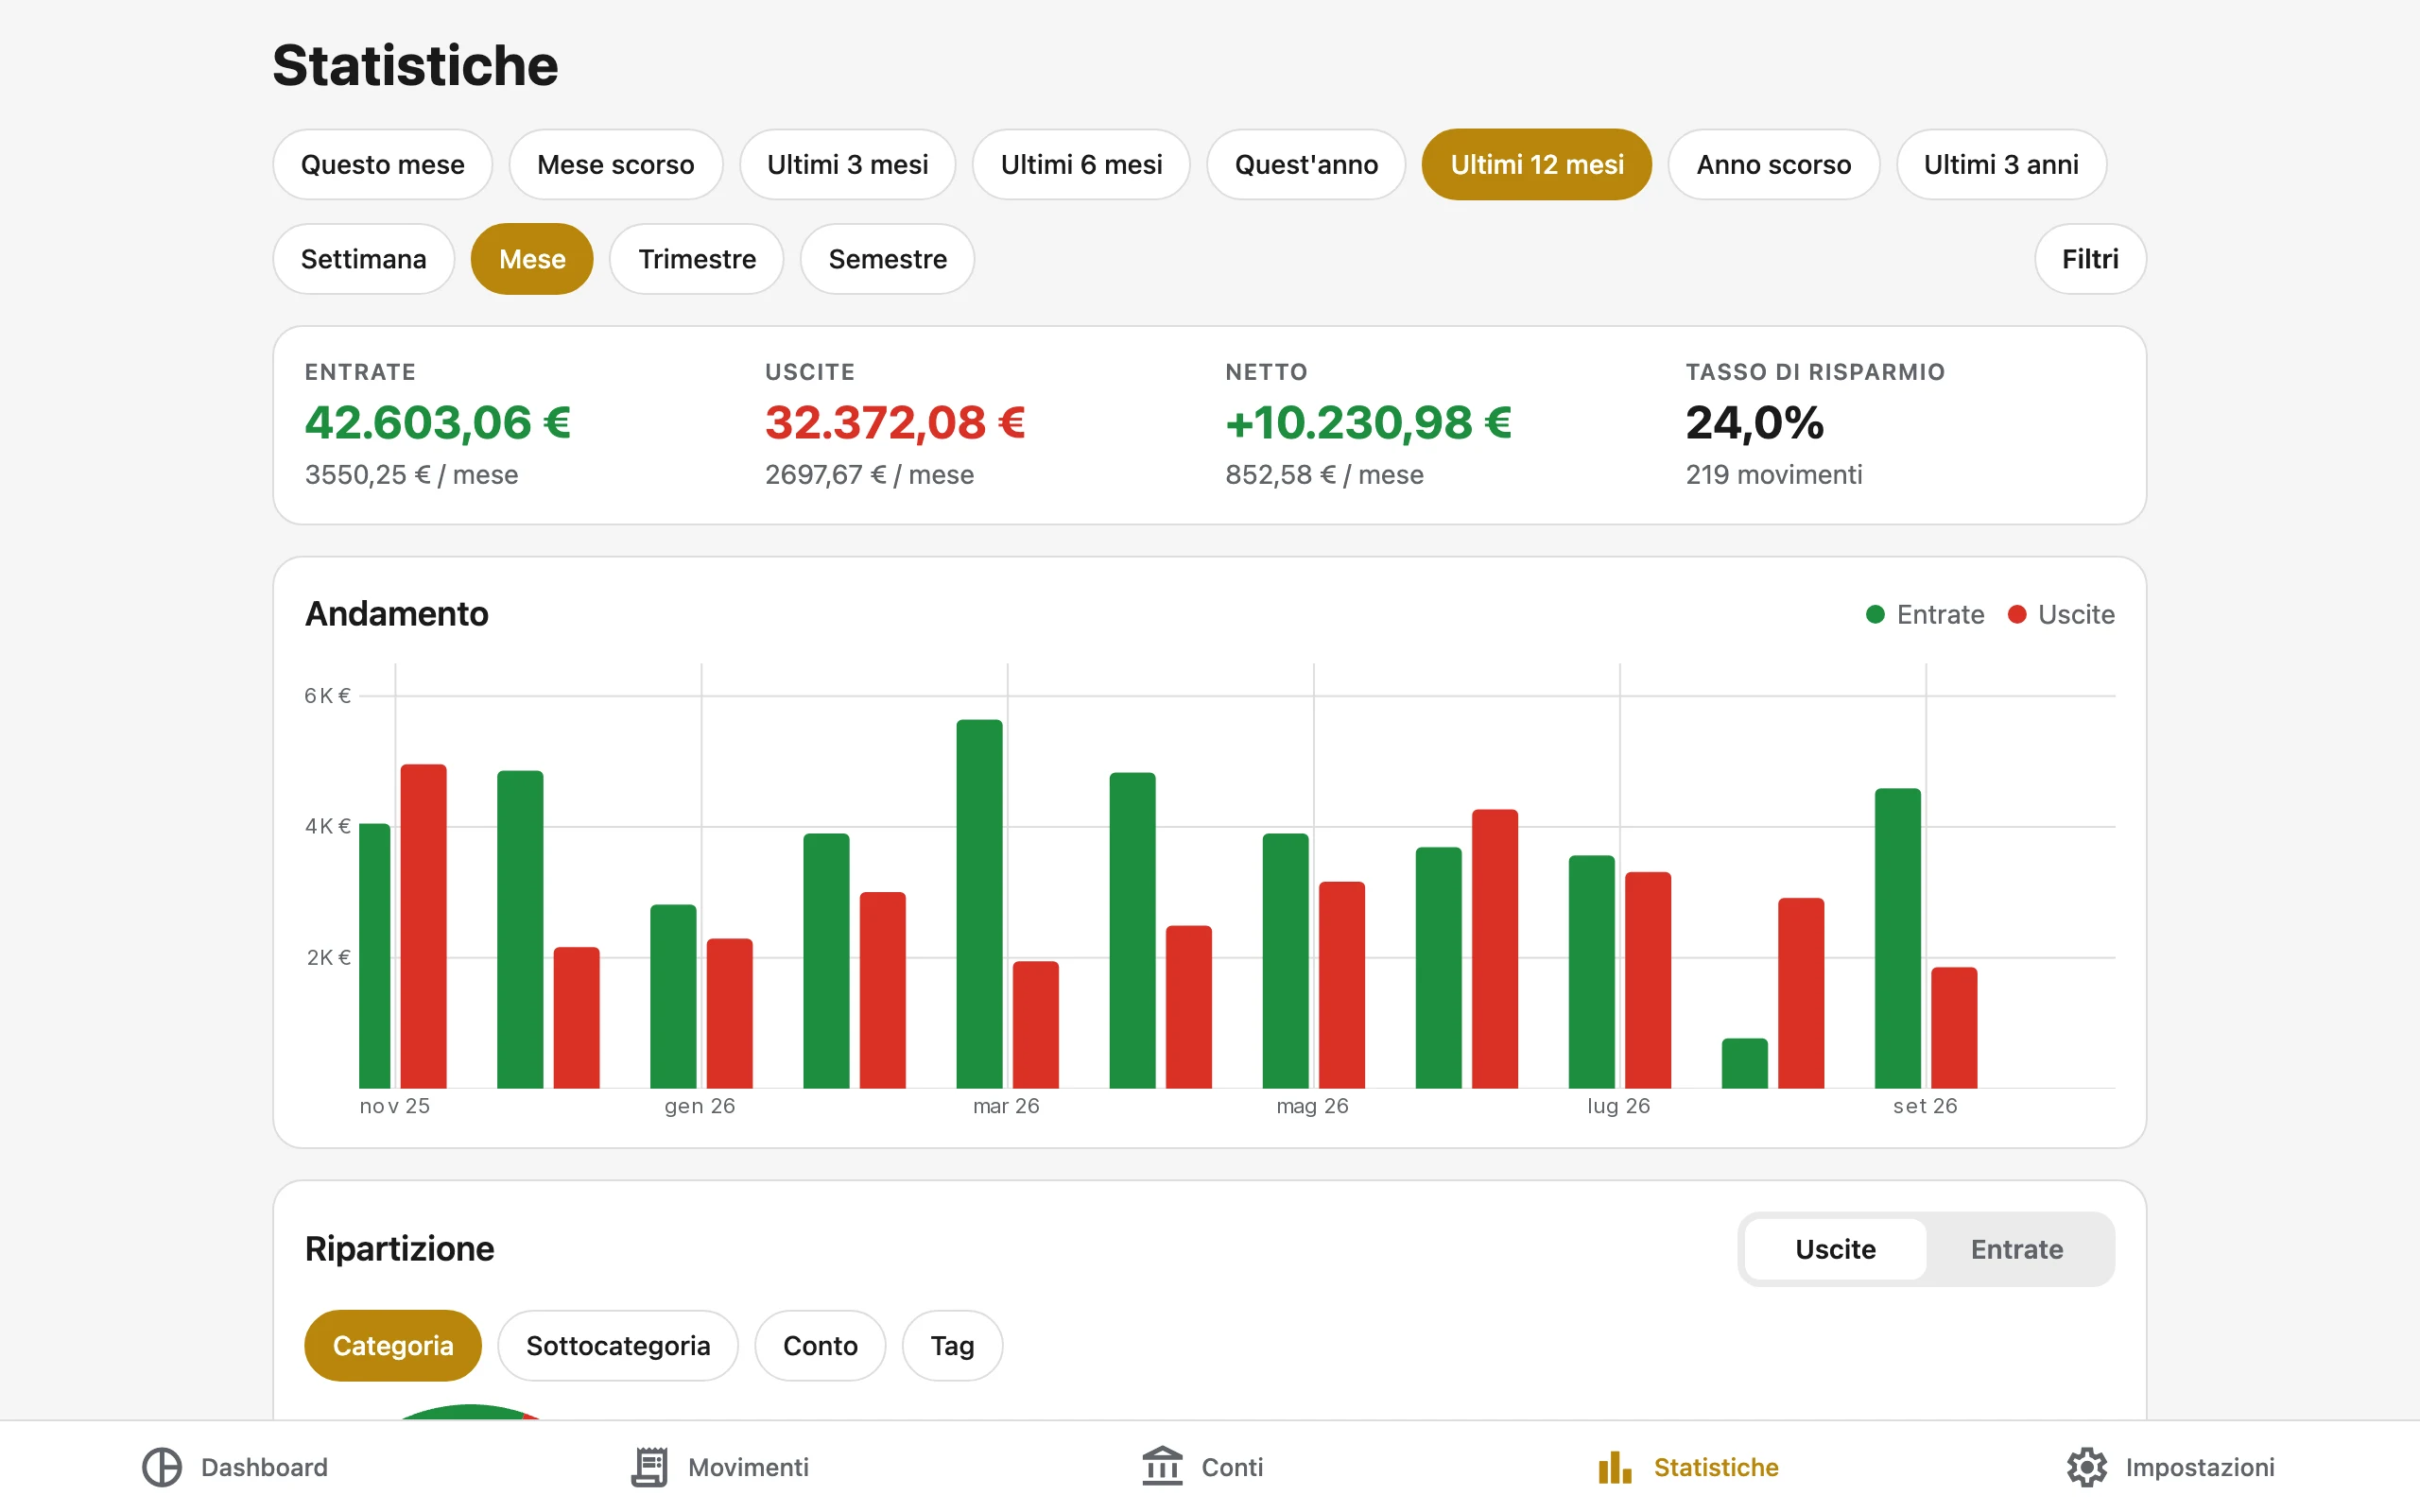Image resolution: width=2420 pixels, height=1512 pixels.
Task: Choose the Ultimi 3 mesi range
Action: [848, 164]
